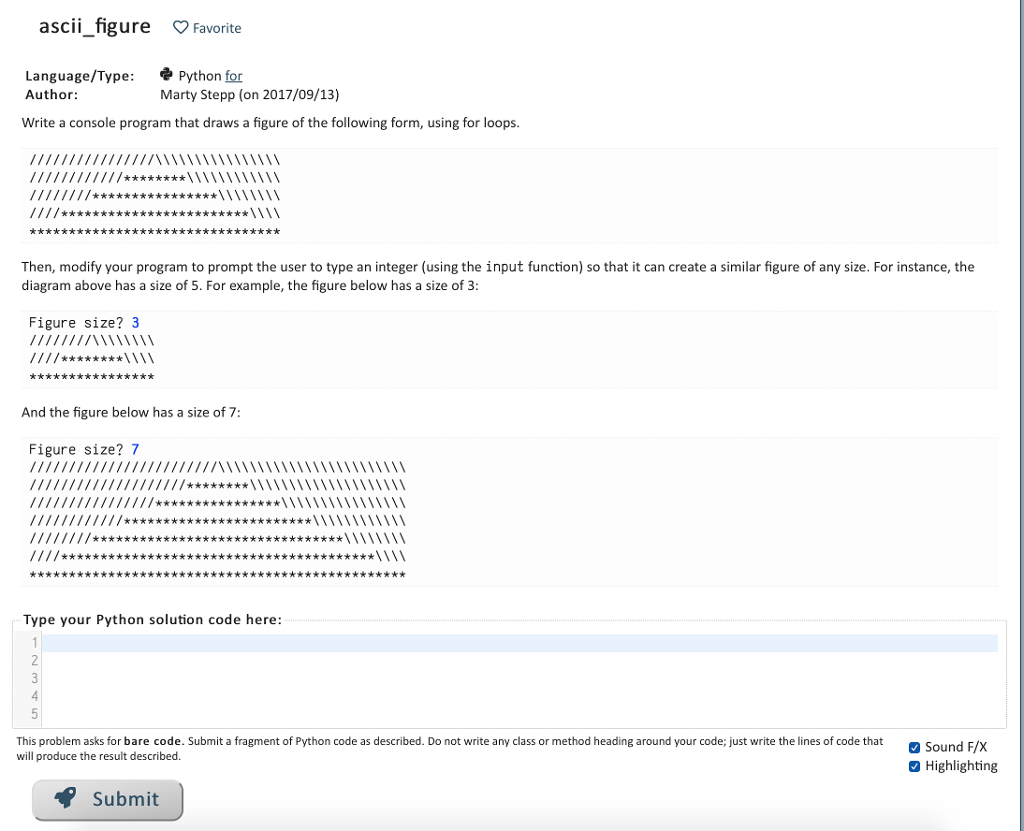Click line number 3 in the editor gutter
The width and height of the screenshot is (1024, 831).
35,678
